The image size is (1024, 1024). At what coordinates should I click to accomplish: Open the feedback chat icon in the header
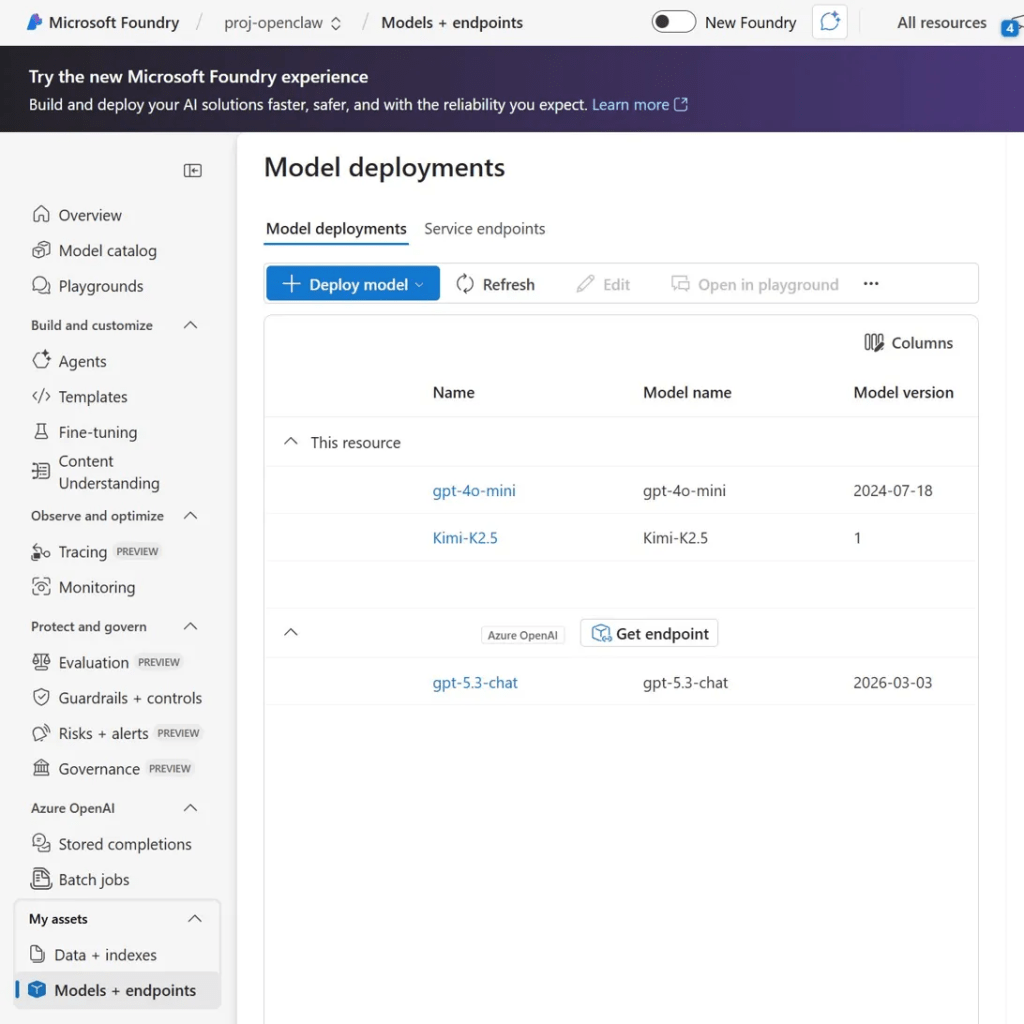(829, 23)
